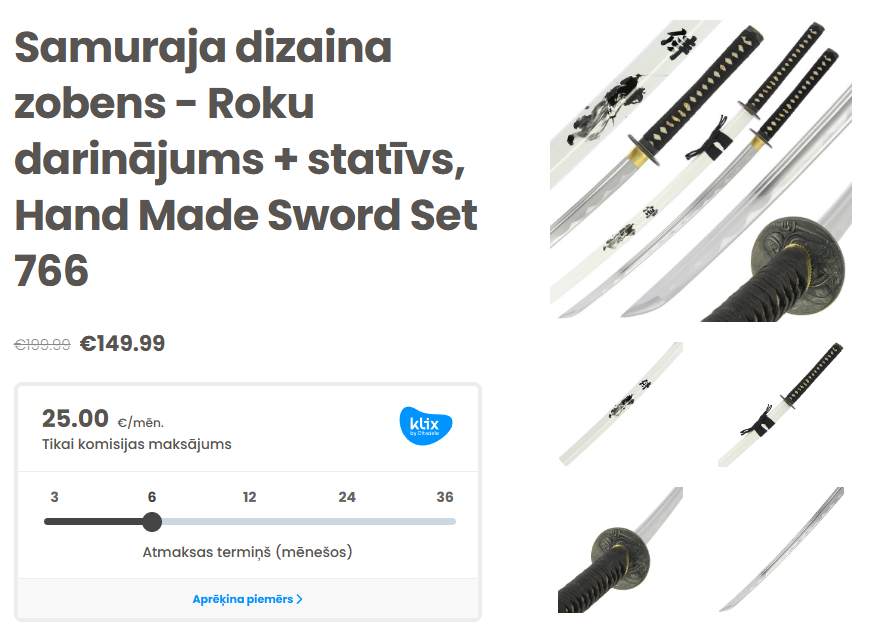Select the 36 month repayment term

(x=445, y=497)
